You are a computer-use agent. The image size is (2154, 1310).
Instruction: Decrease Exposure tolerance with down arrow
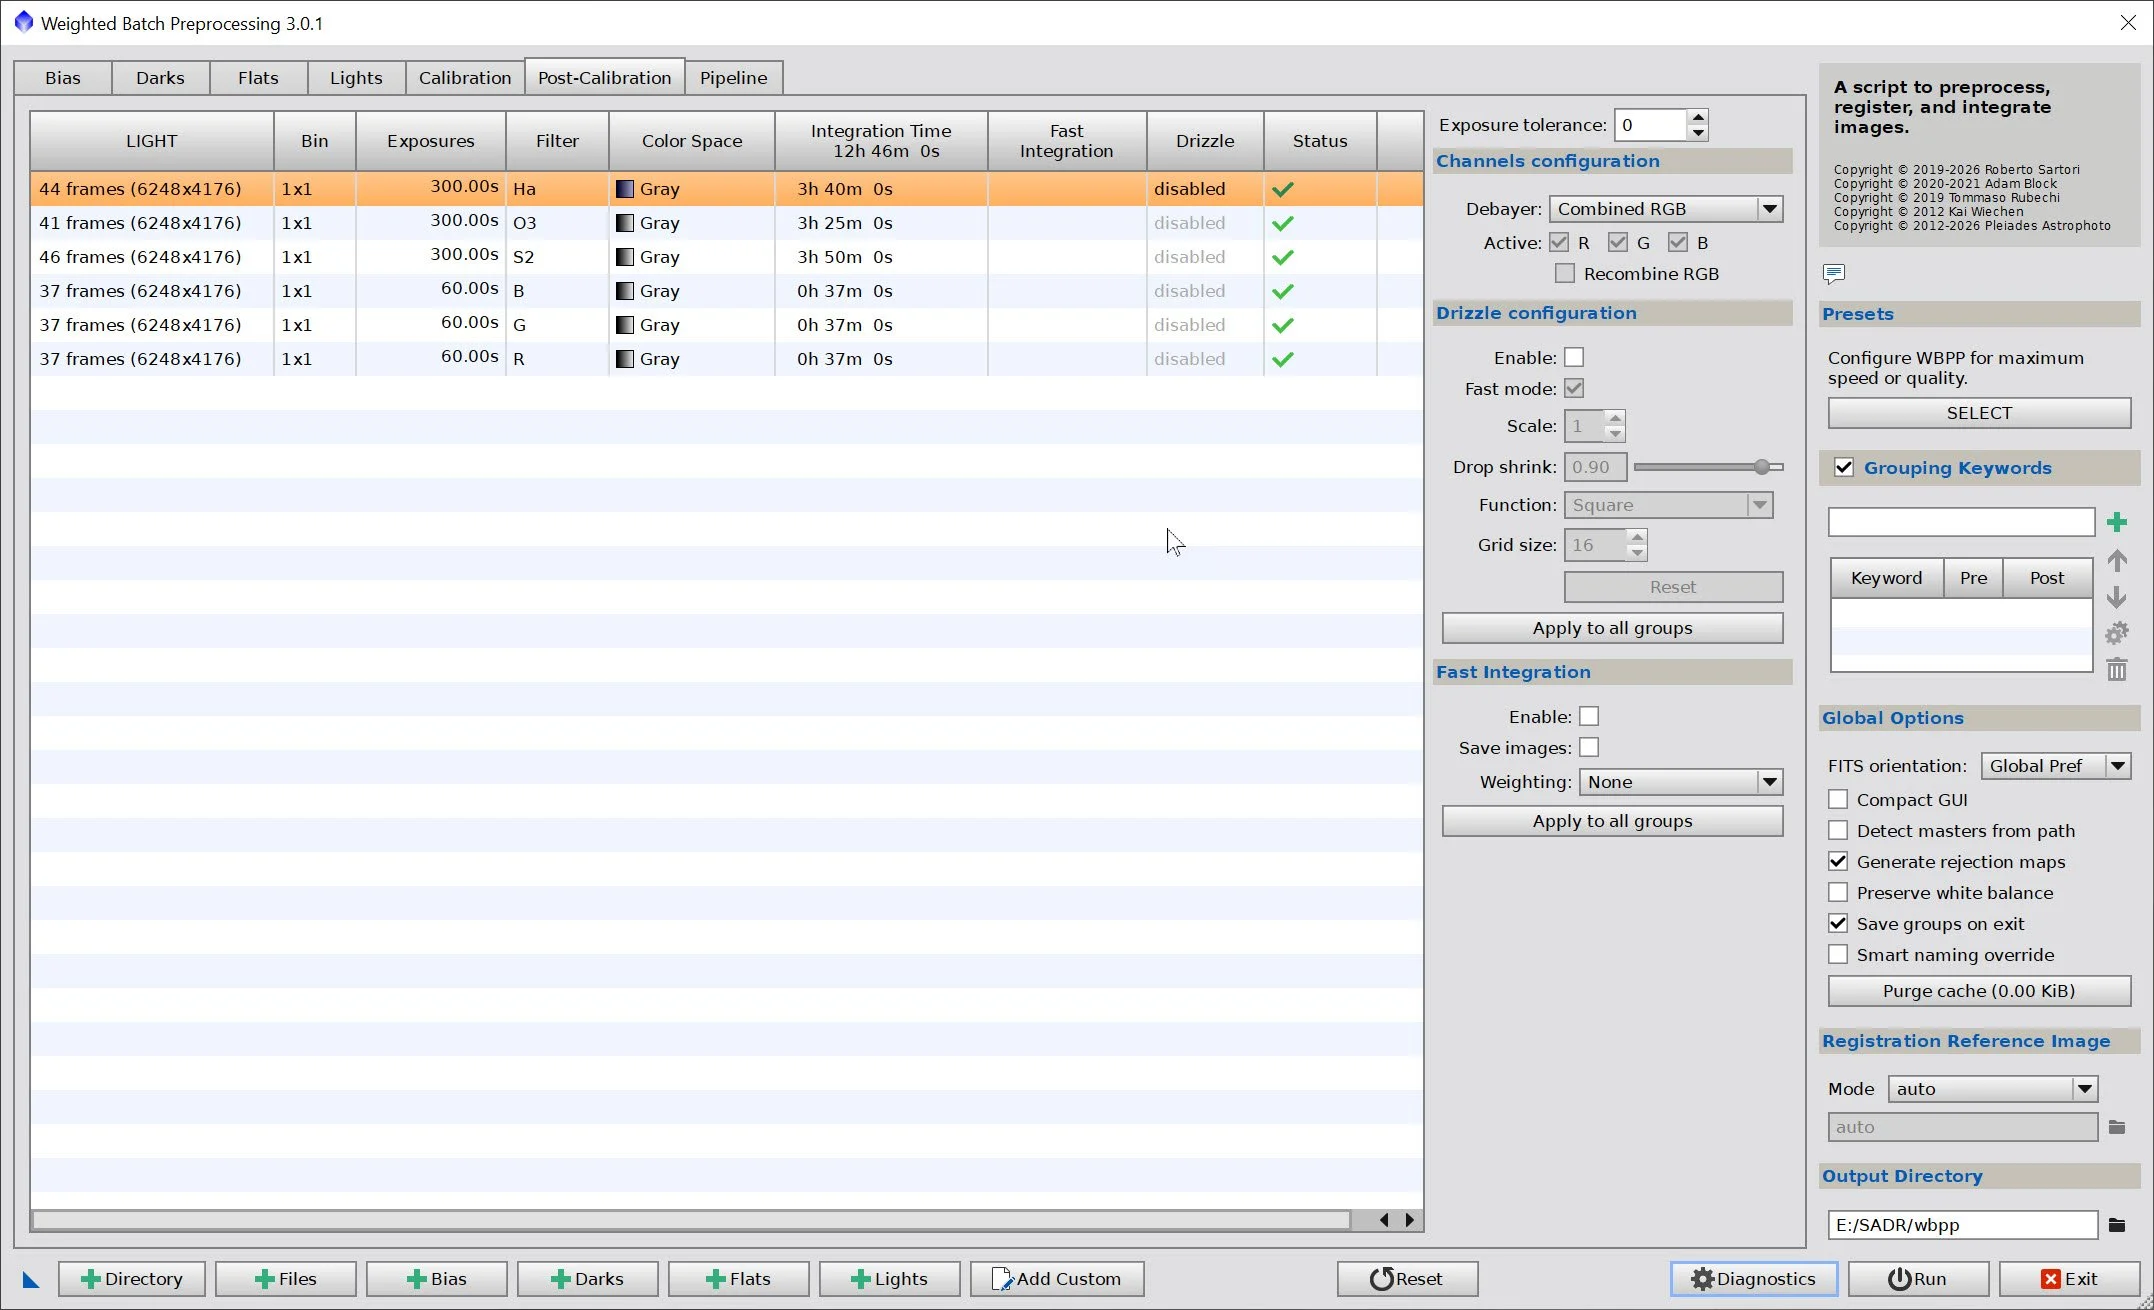pos(1697,133)
